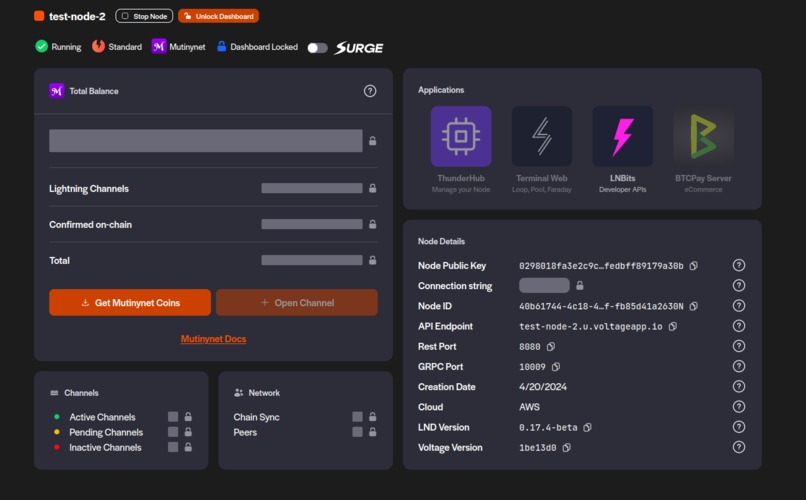Select the Creation Date value 4/20/2024

(x=543, y=387)
